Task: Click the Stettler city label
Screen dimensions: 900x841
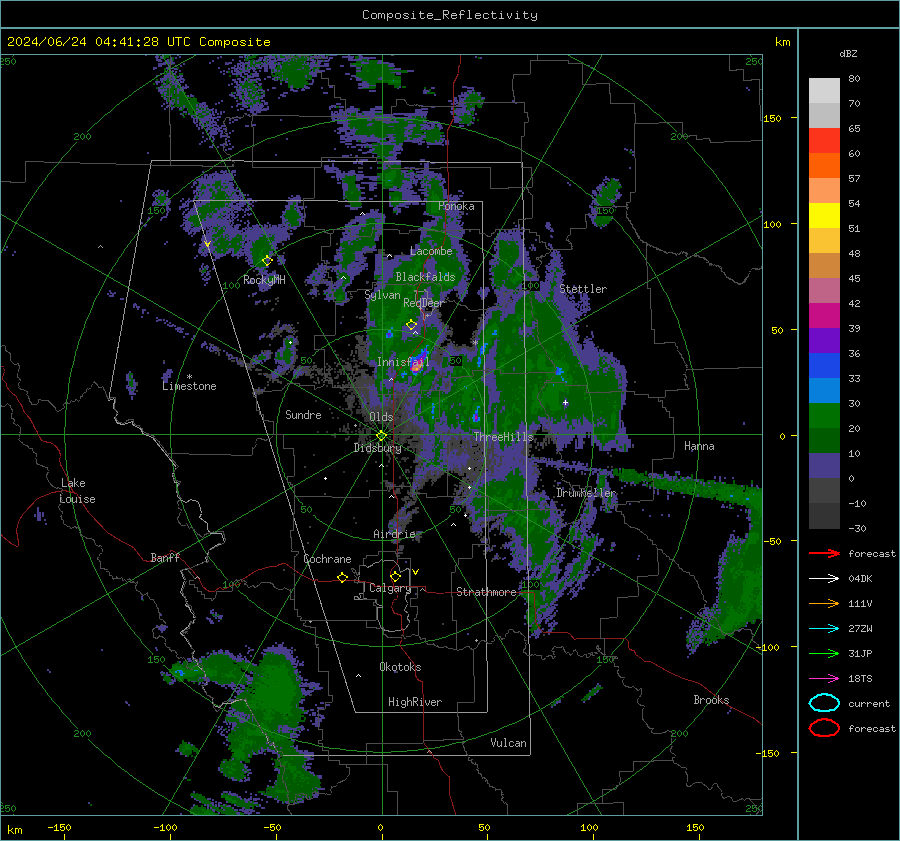Action: pos(583,289)
